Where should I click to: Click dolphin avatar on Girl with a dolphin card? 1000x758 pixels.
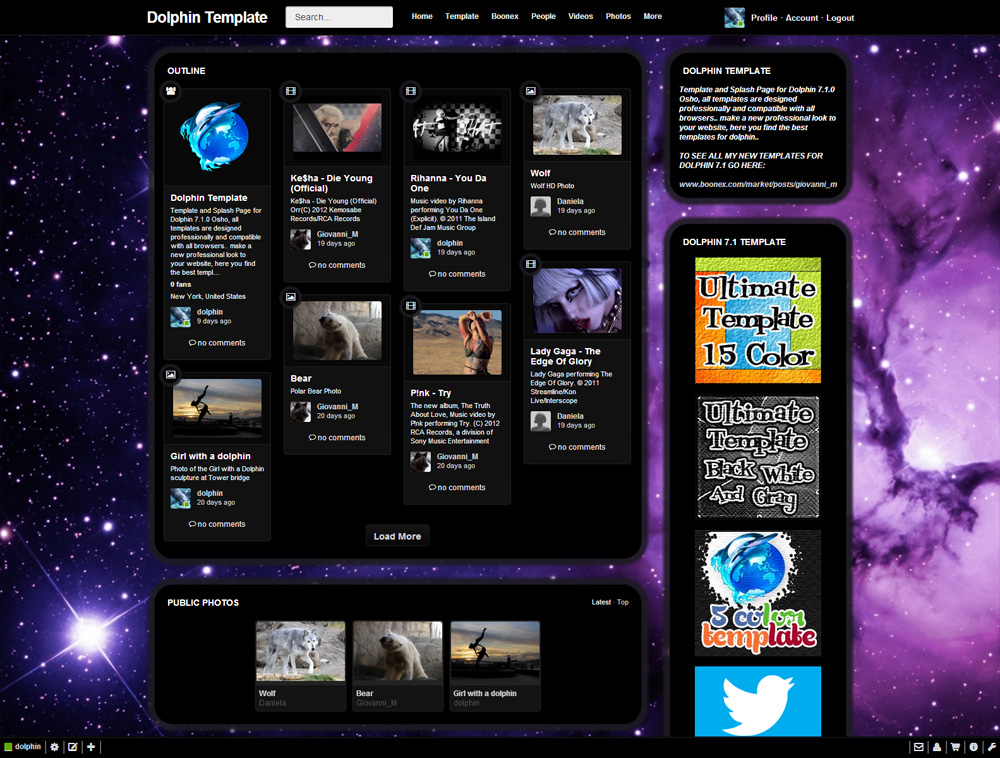180,498
